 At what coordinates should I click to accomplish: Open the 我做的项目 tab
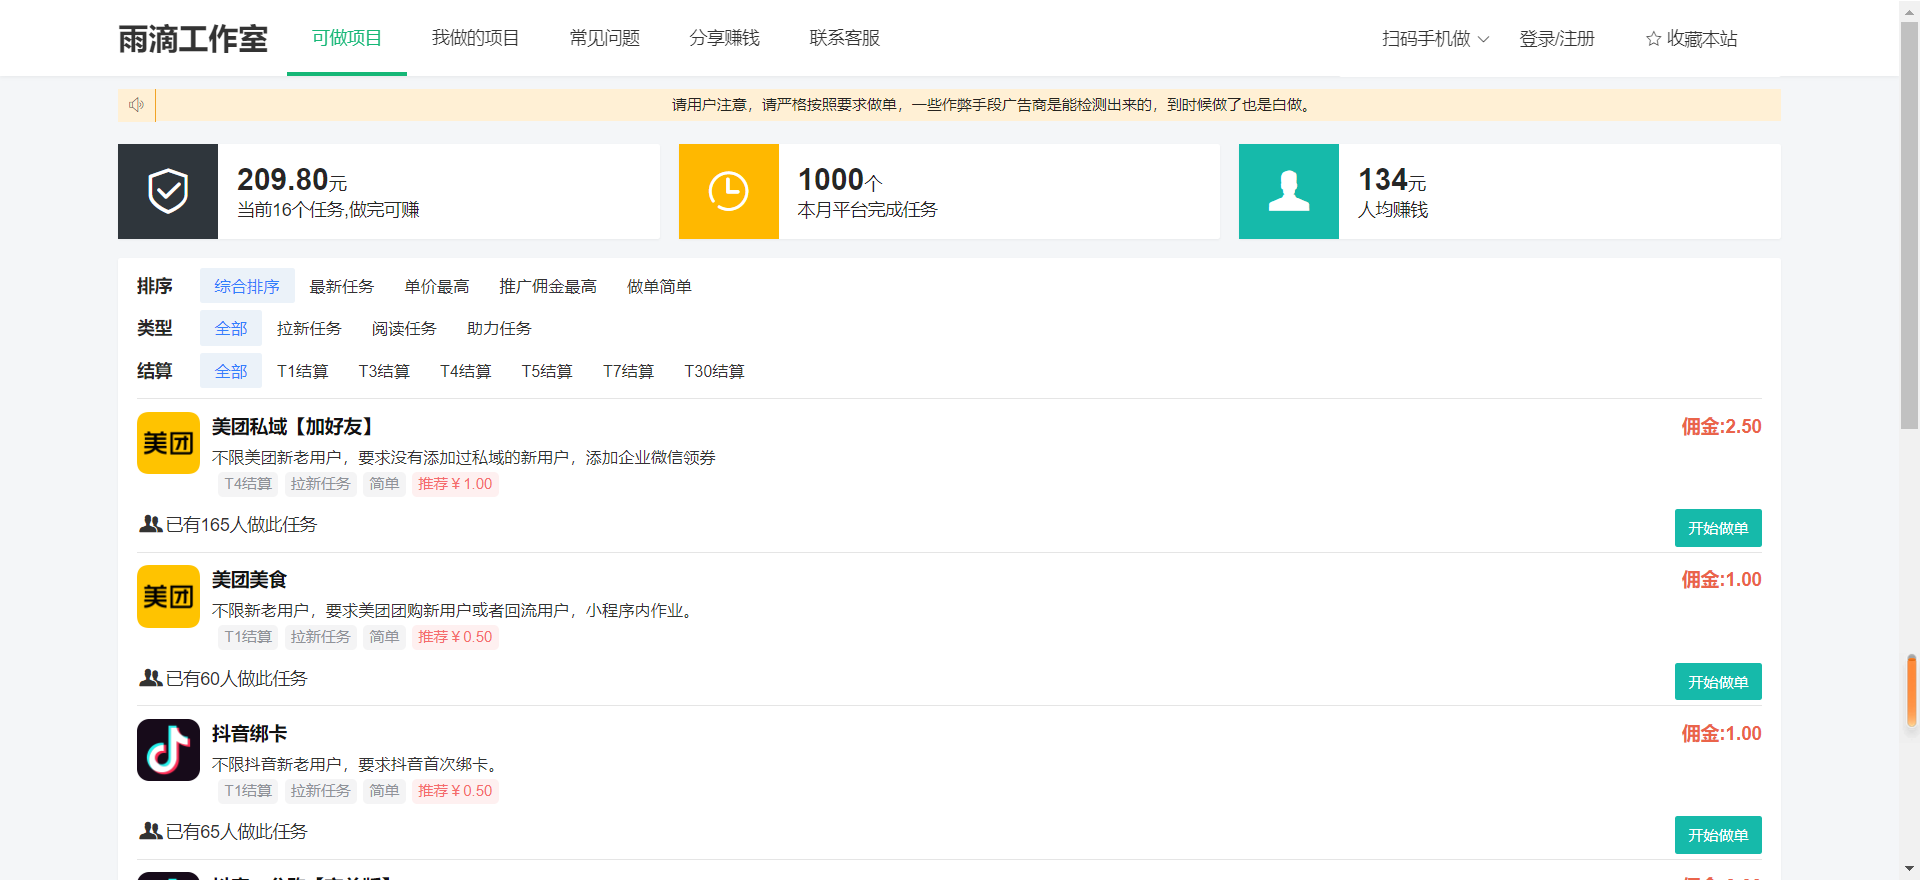[476, 38]
